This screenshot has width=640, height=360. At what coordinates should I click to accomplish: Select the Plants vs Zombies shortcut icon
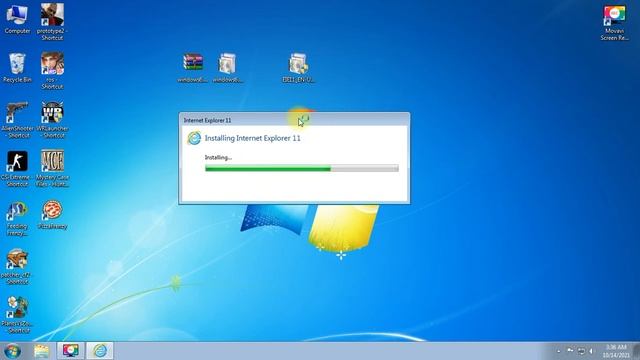pyautogui.click(x=17, y=314)
